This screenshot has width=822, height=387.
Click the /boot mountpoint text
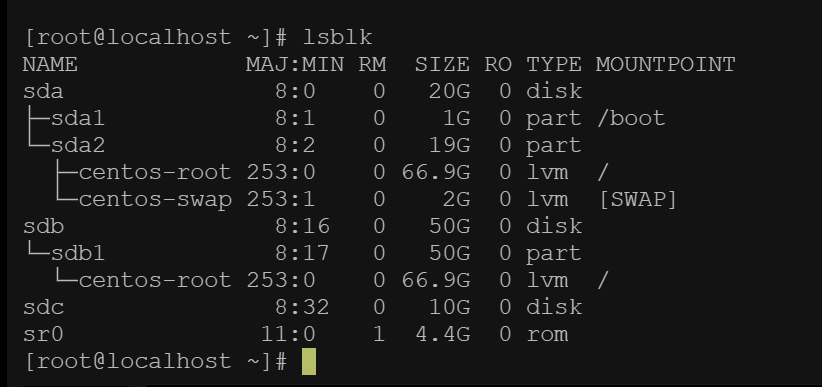pyautogui.click(x=631, y=119)
